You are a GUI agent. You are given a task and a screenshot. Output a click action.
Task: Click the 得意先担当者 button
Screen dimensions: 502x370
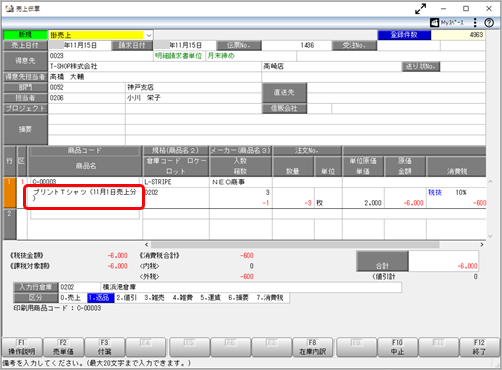[25, 77]
